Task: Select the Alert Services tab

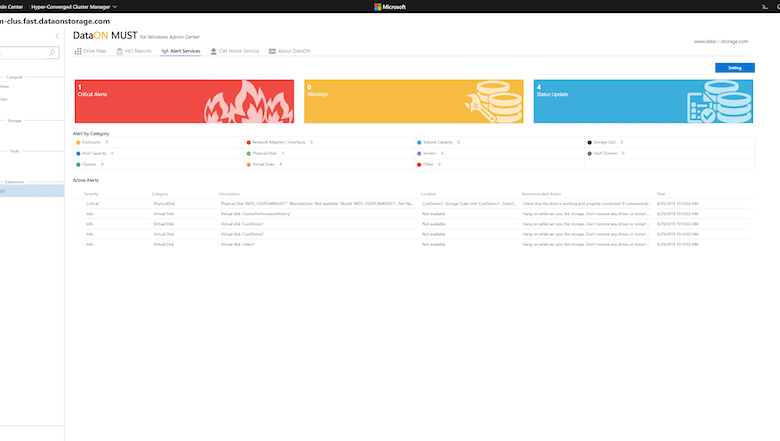Action: pos(181,51)
